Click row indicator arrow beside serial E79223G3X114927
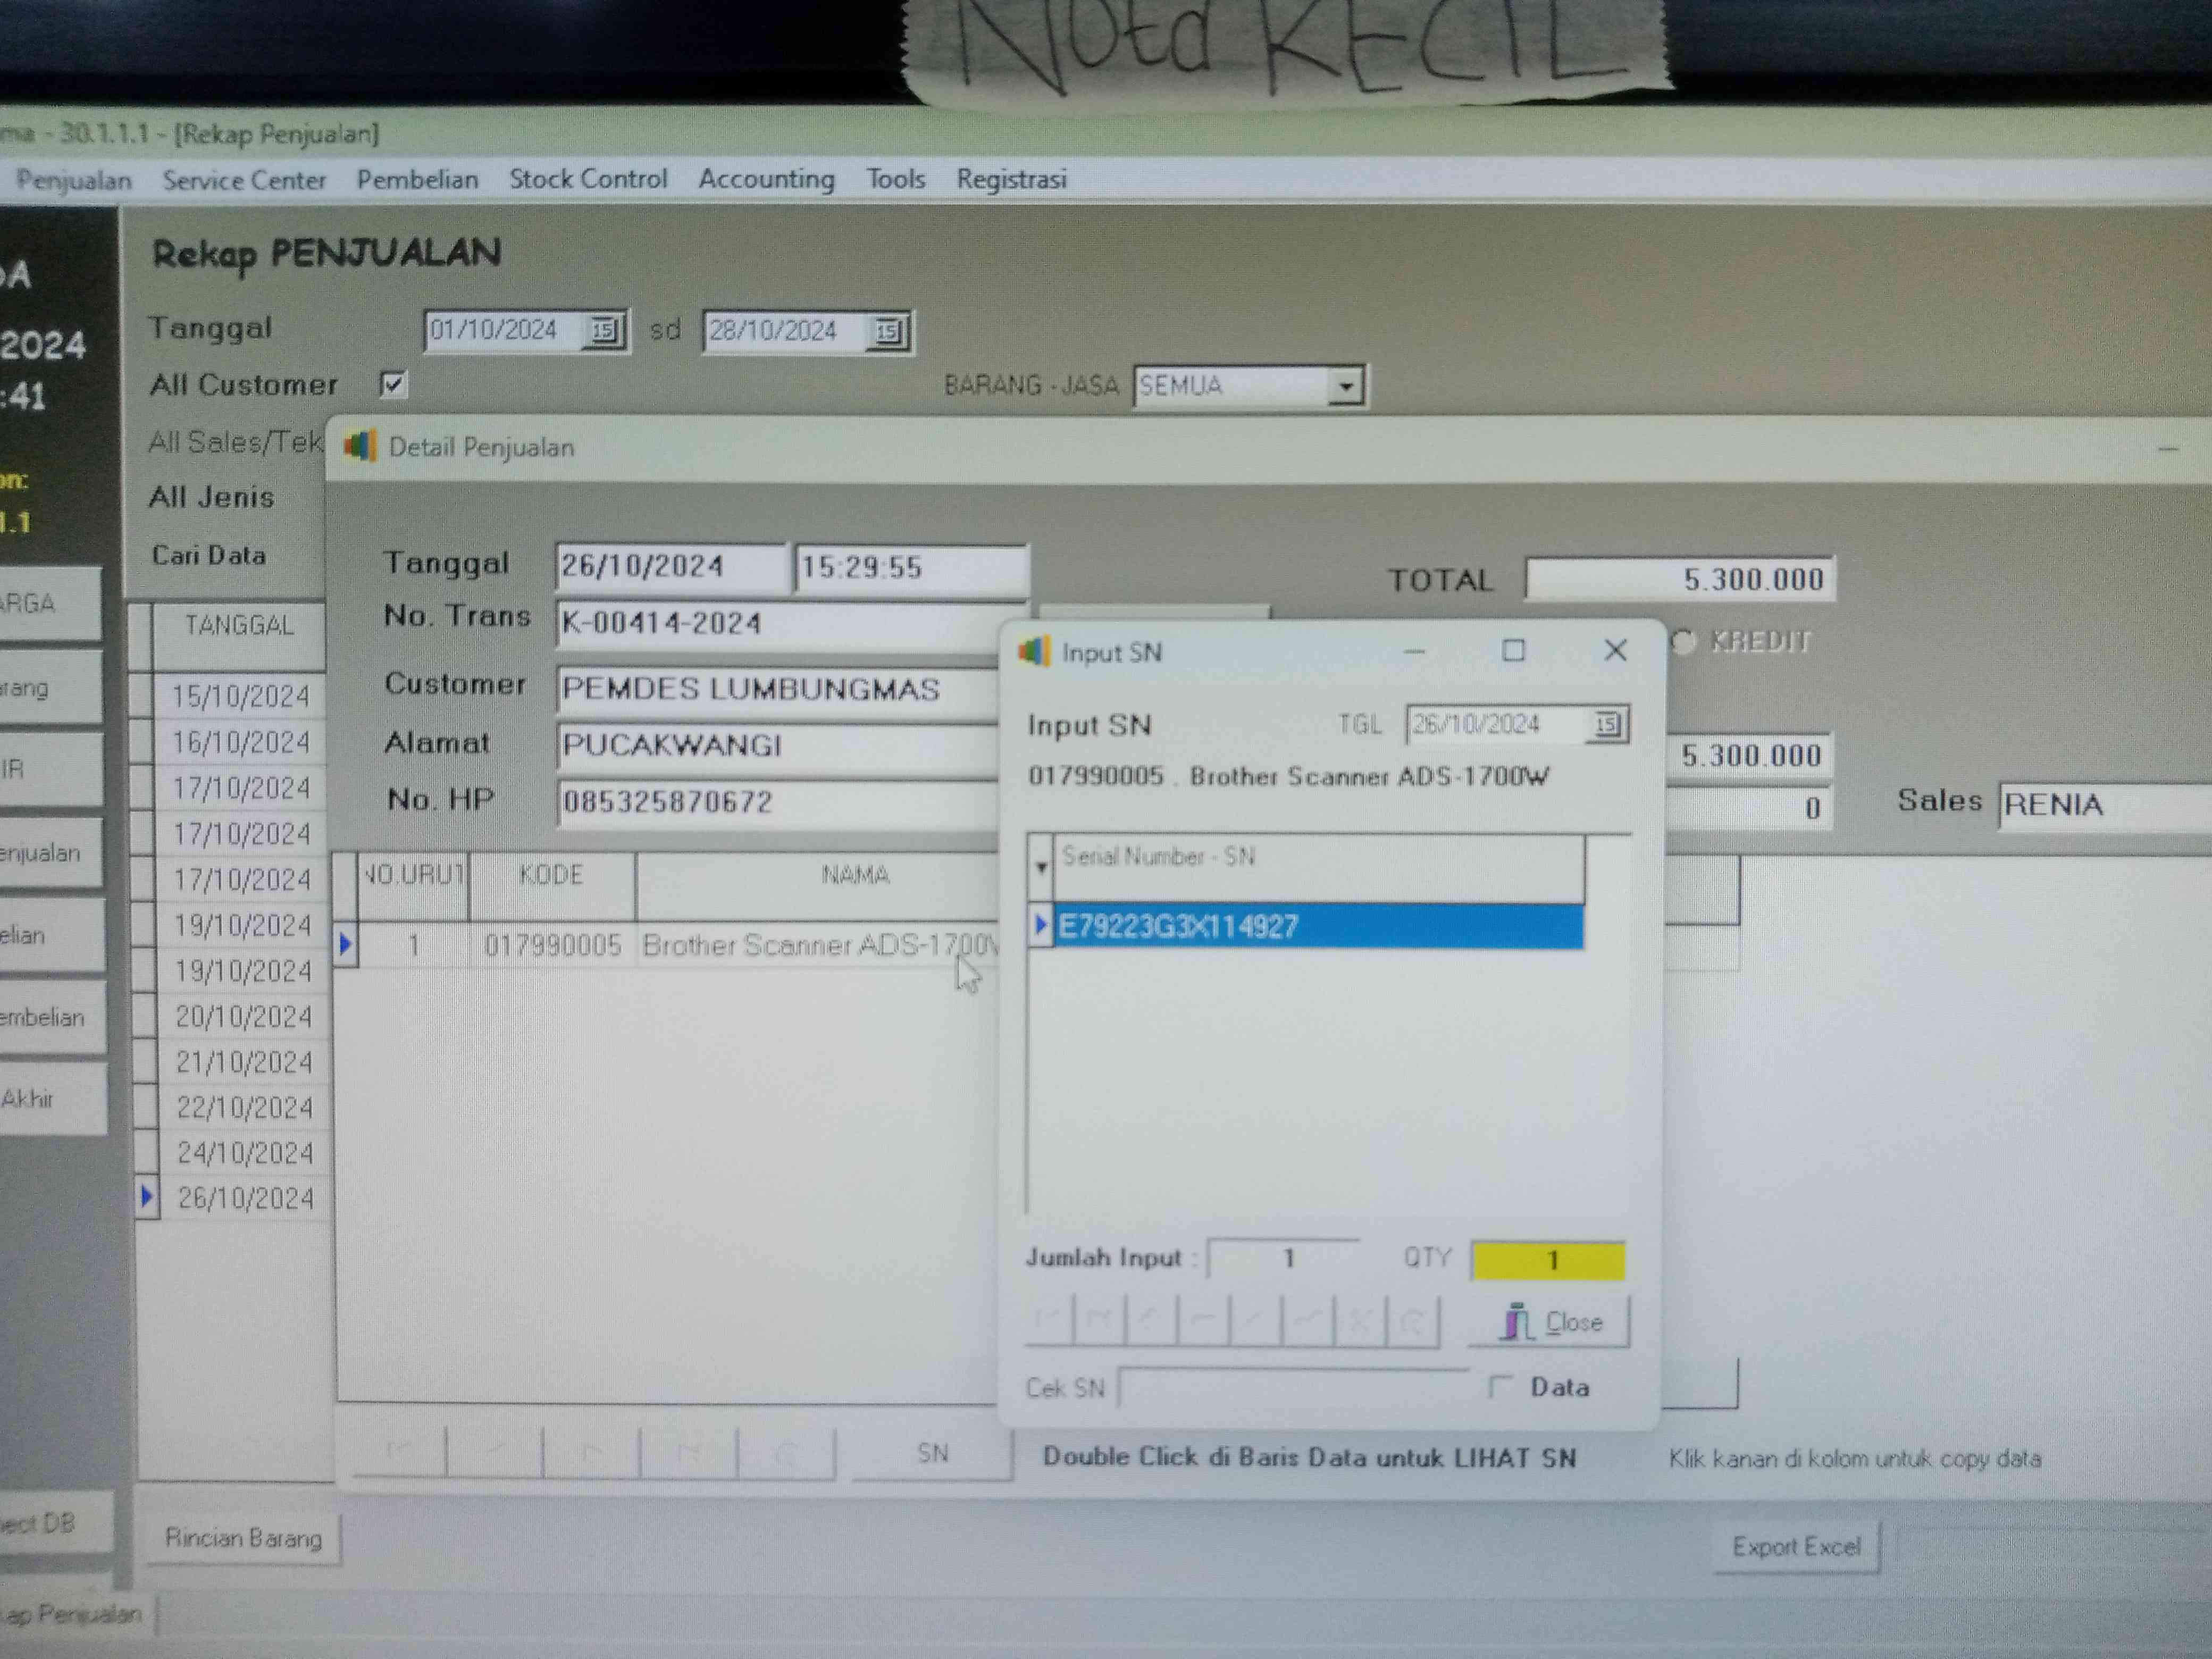 (x=1040, y=925)
